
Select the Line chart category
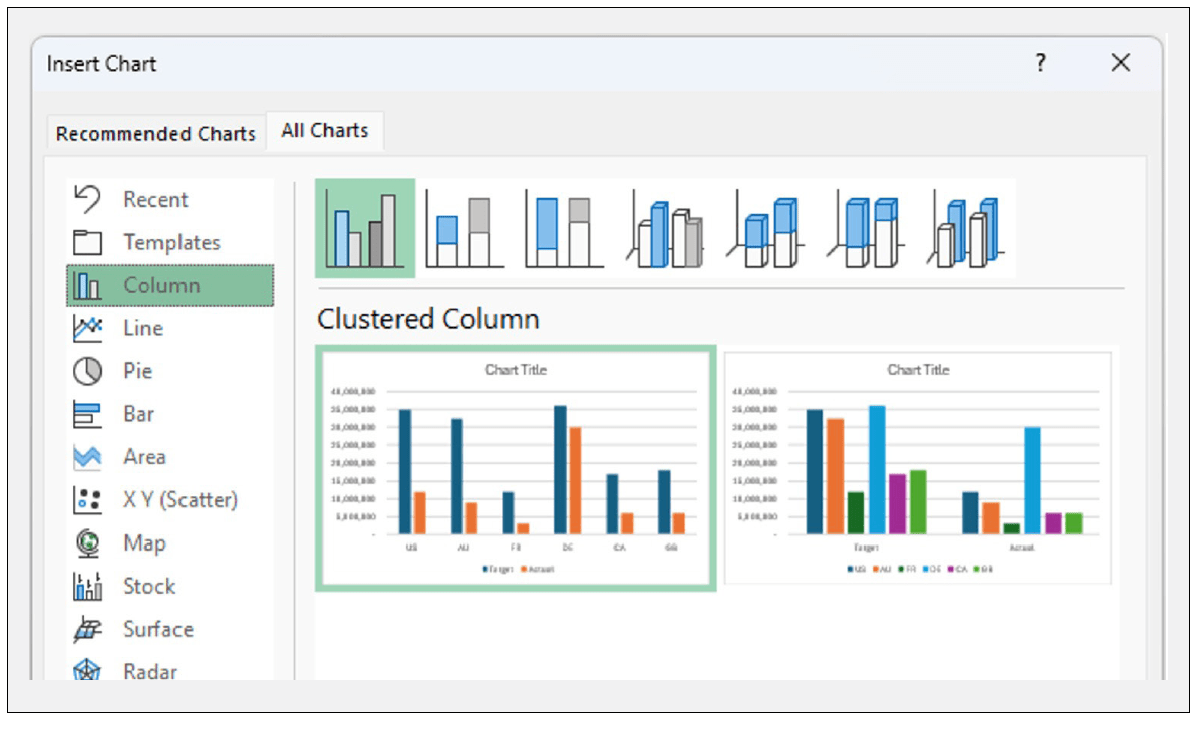coord(142,327)
